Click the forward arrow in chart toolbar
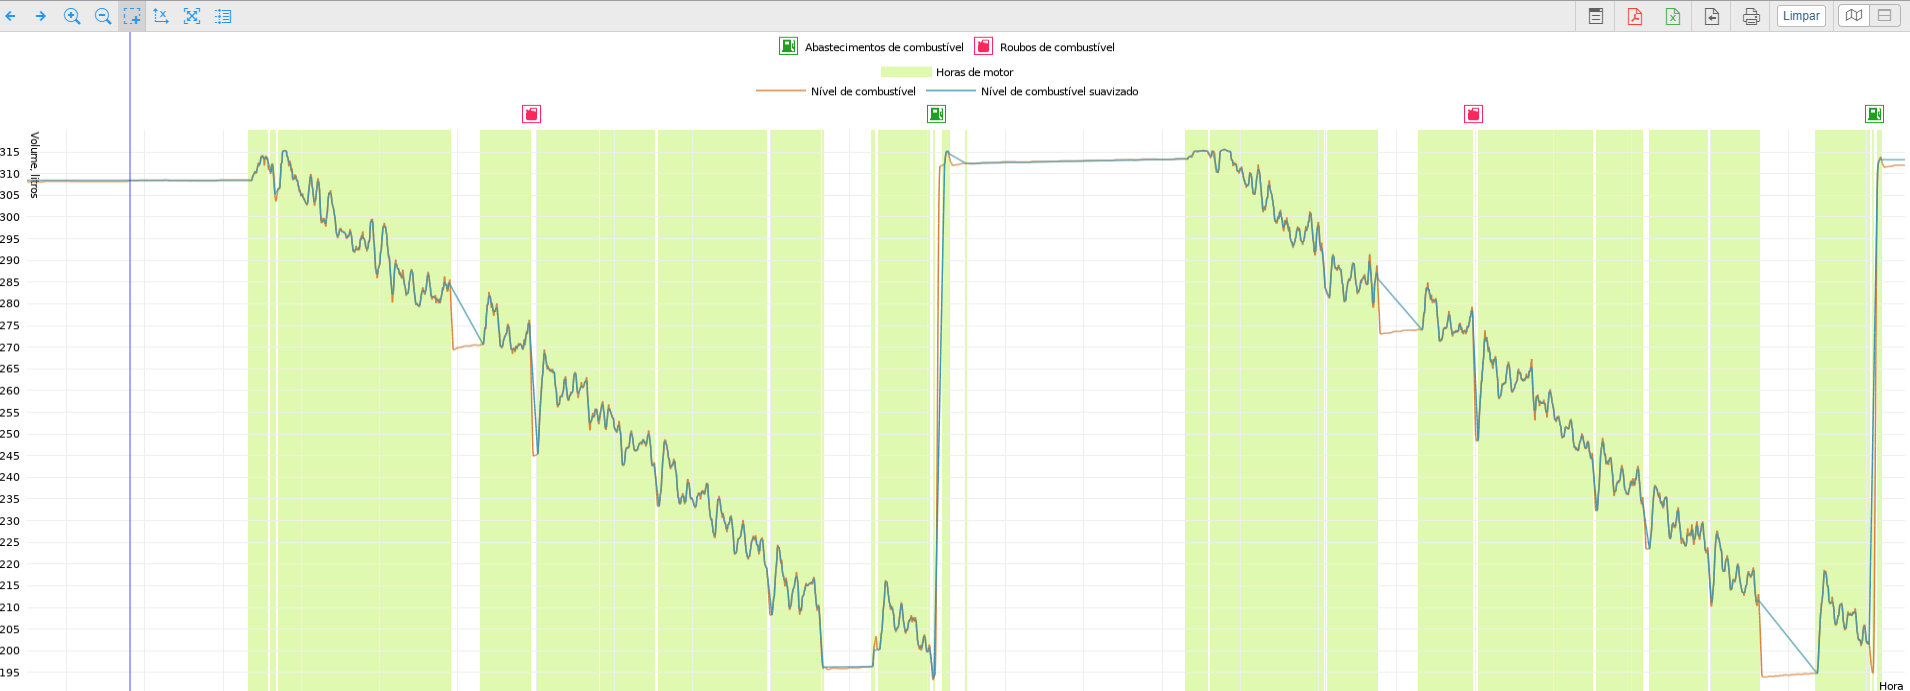This screenshot has width=1910, height=691. pos(41,16)
